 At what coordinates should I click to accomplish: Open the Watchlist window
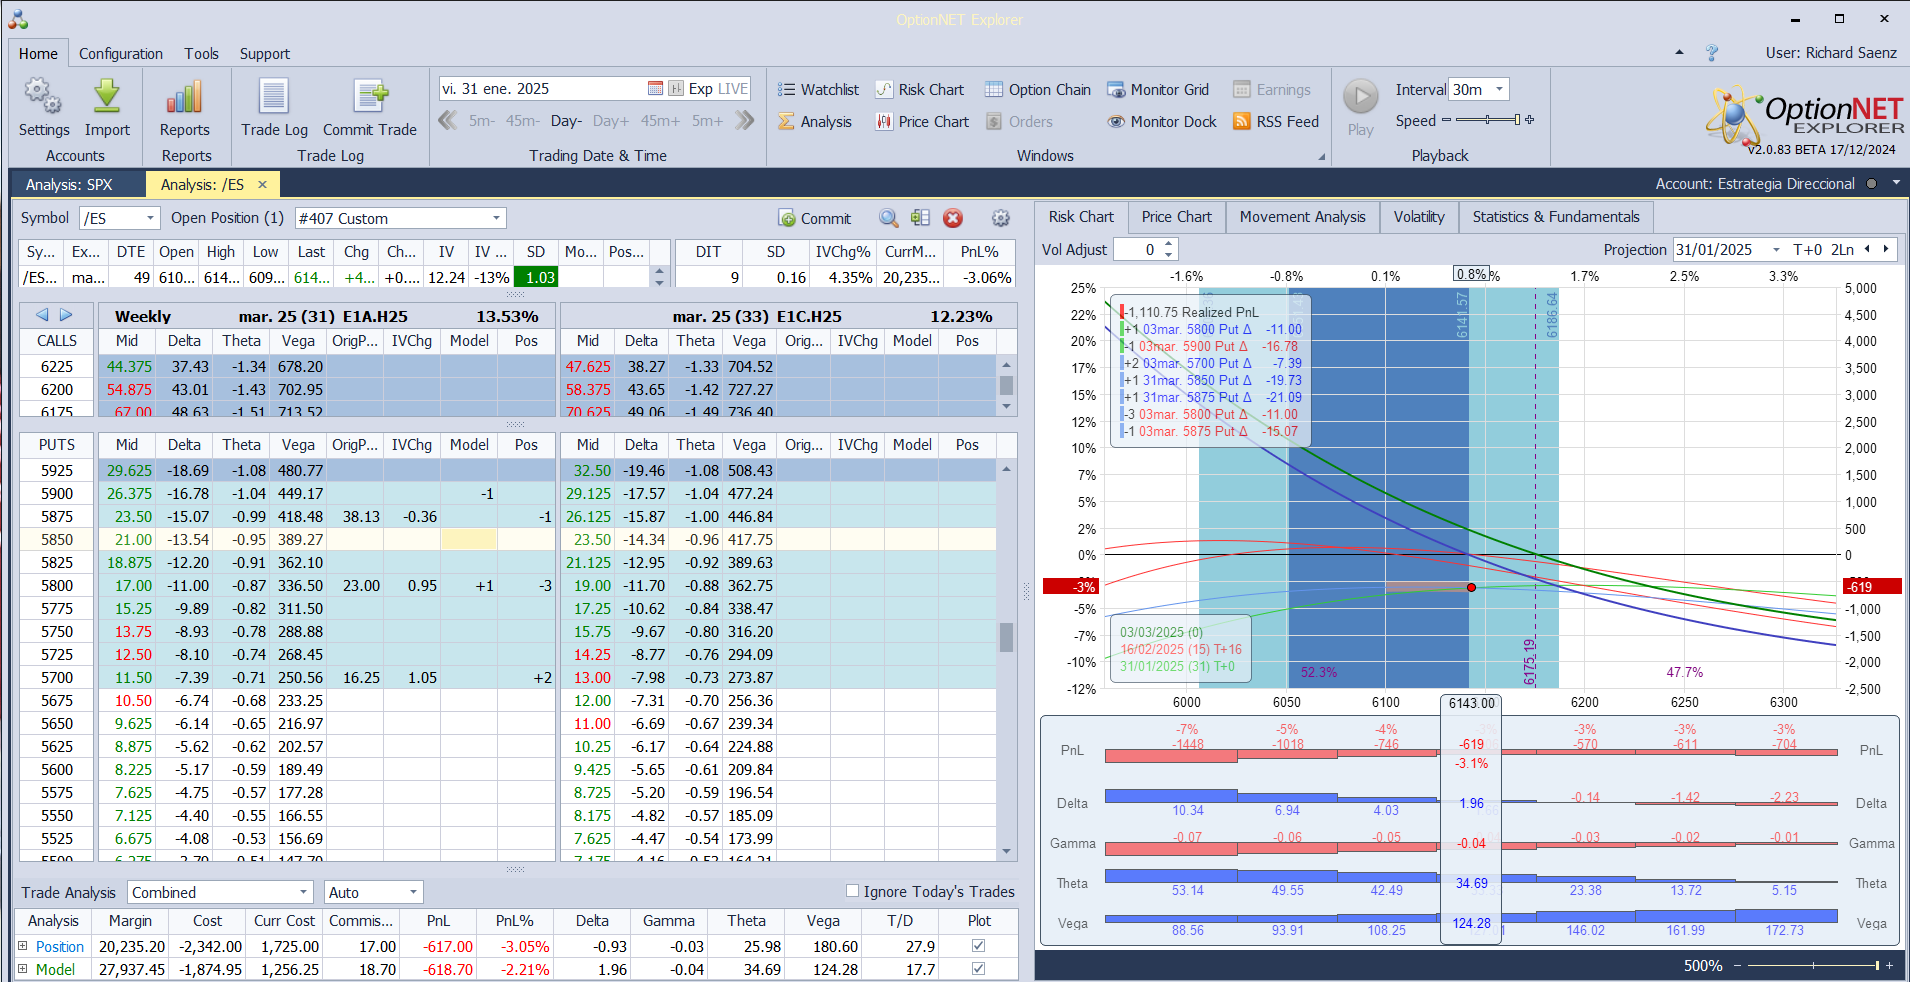point(819,90)
